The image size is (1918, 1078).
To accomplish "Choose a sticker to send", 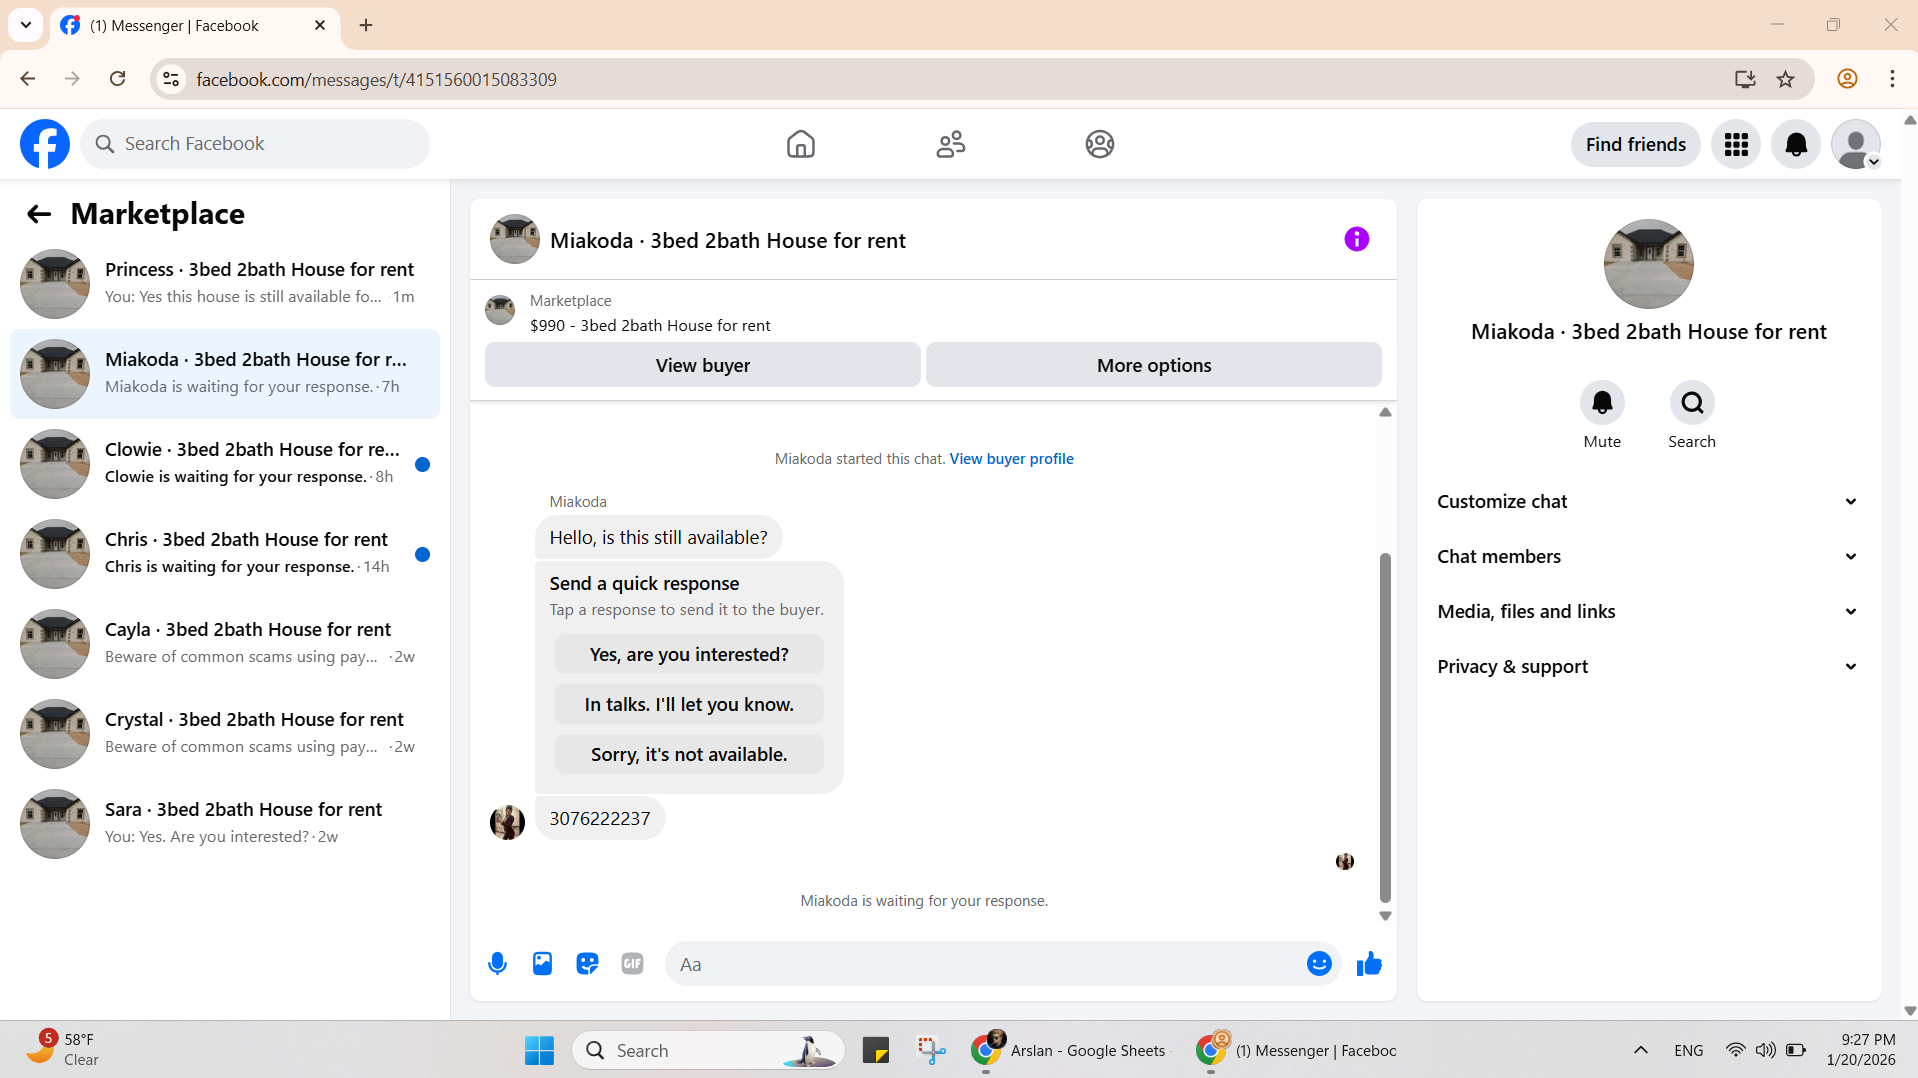I will (587, 964).
